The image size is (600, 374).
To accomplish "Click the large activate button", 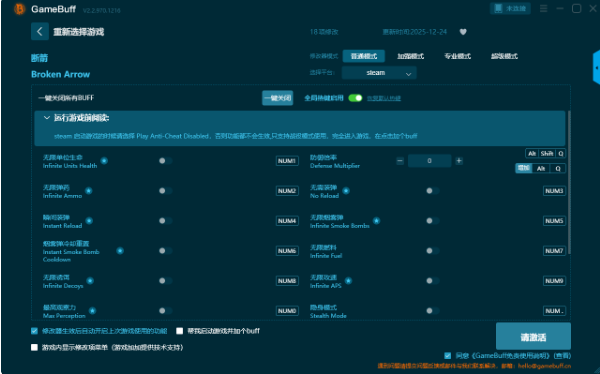I will click(x=533, y=337).
